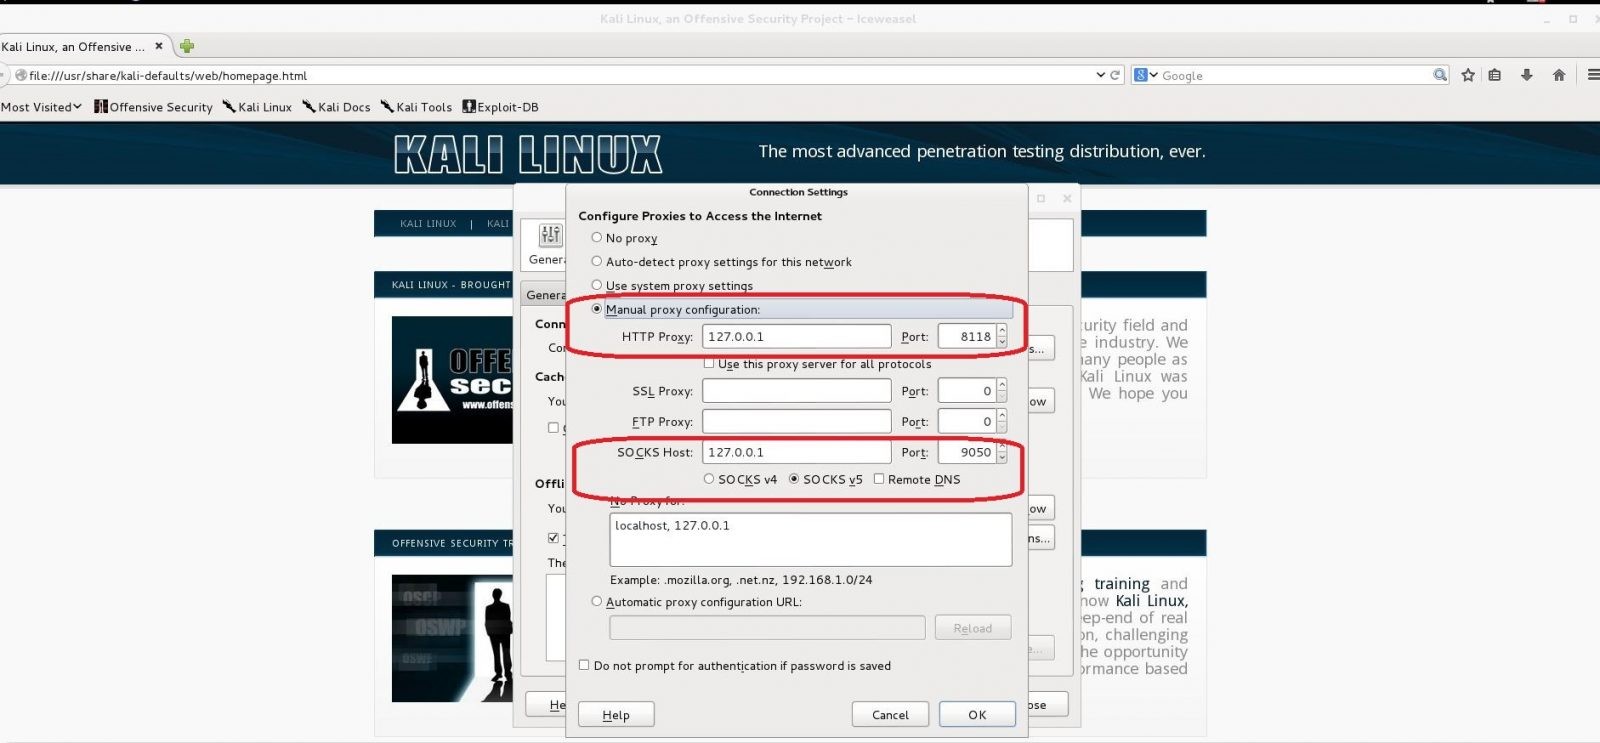Open a new tab with the plus icon
The width and height of the screenshot is (1600, 743).
click(x=186, y=46)
